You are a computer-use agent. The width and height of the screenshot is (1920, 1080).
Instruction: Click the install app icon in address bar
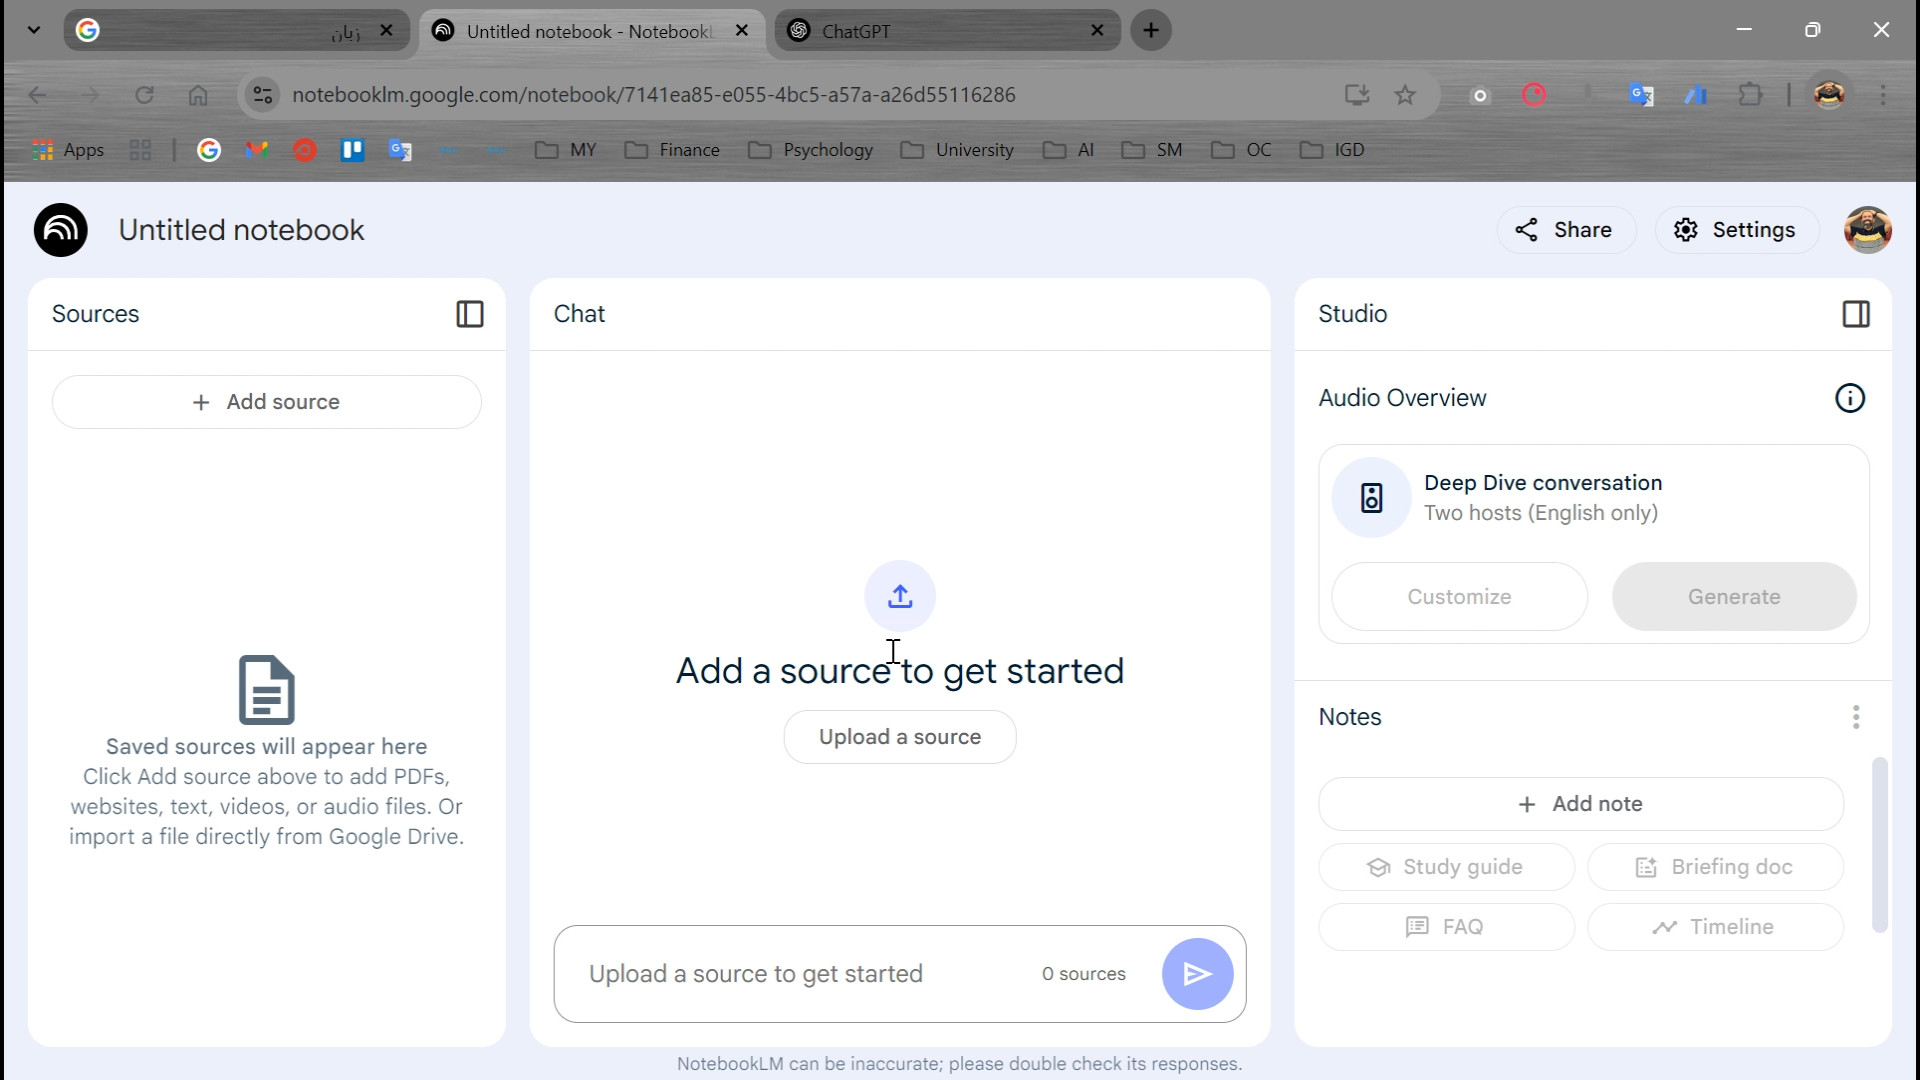point(1356,95)
